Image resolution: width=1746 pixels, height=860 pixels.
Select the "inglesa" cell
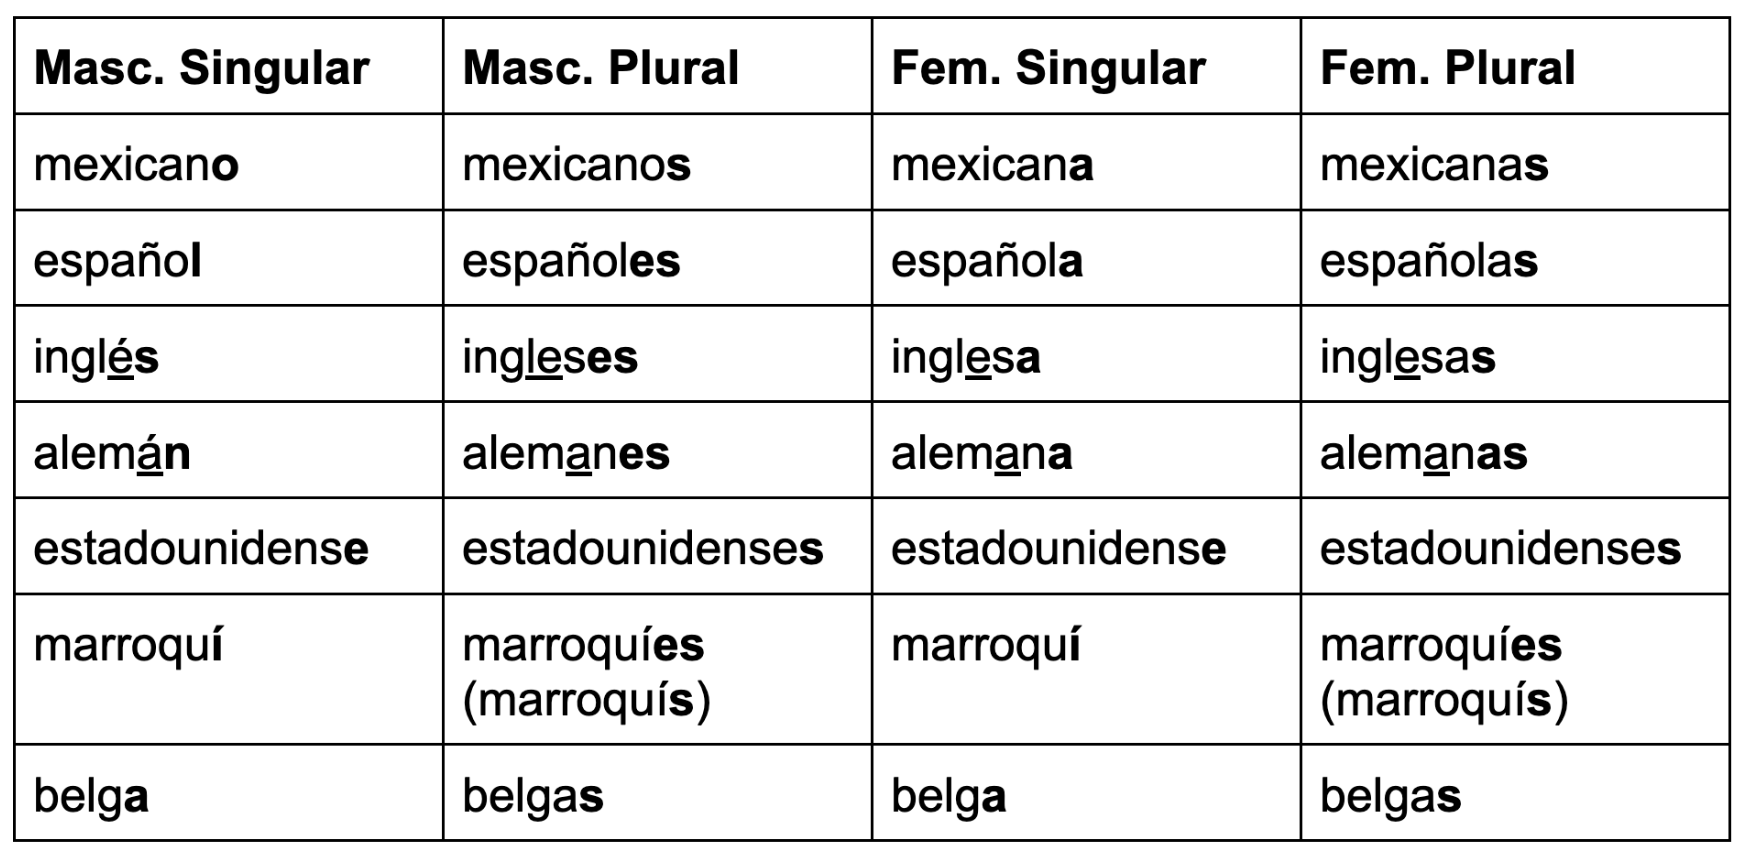point(965,357)
